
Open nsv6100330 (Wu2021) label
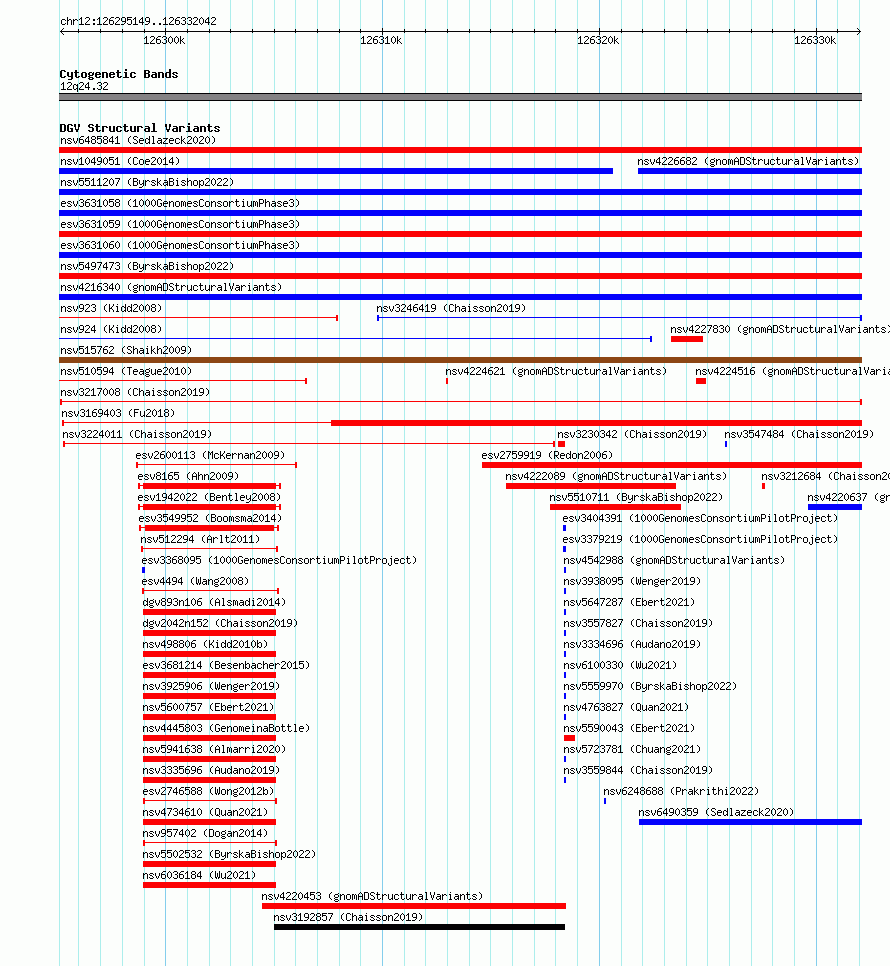[x=620, y=664]
